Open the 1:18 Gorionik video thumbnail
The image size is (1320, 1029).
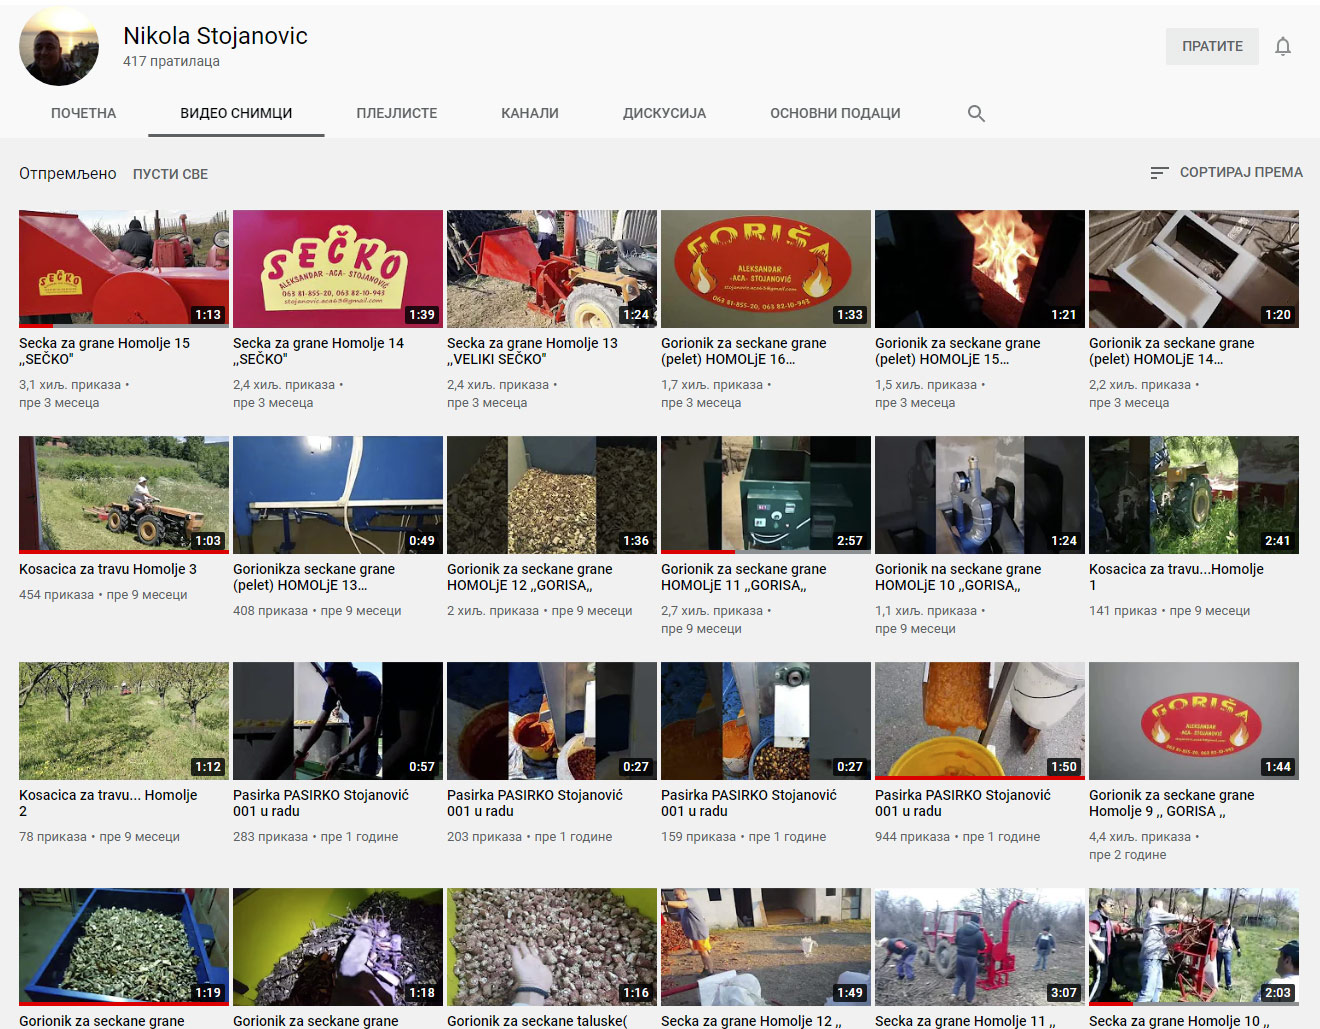click(x=338, y=947)
